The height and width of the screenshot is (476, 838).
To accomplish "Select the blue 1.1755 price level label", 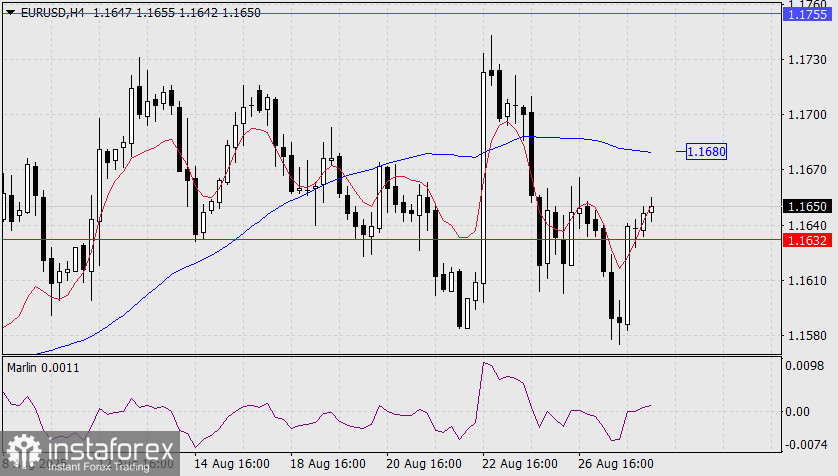I will (x=807, y=14).
